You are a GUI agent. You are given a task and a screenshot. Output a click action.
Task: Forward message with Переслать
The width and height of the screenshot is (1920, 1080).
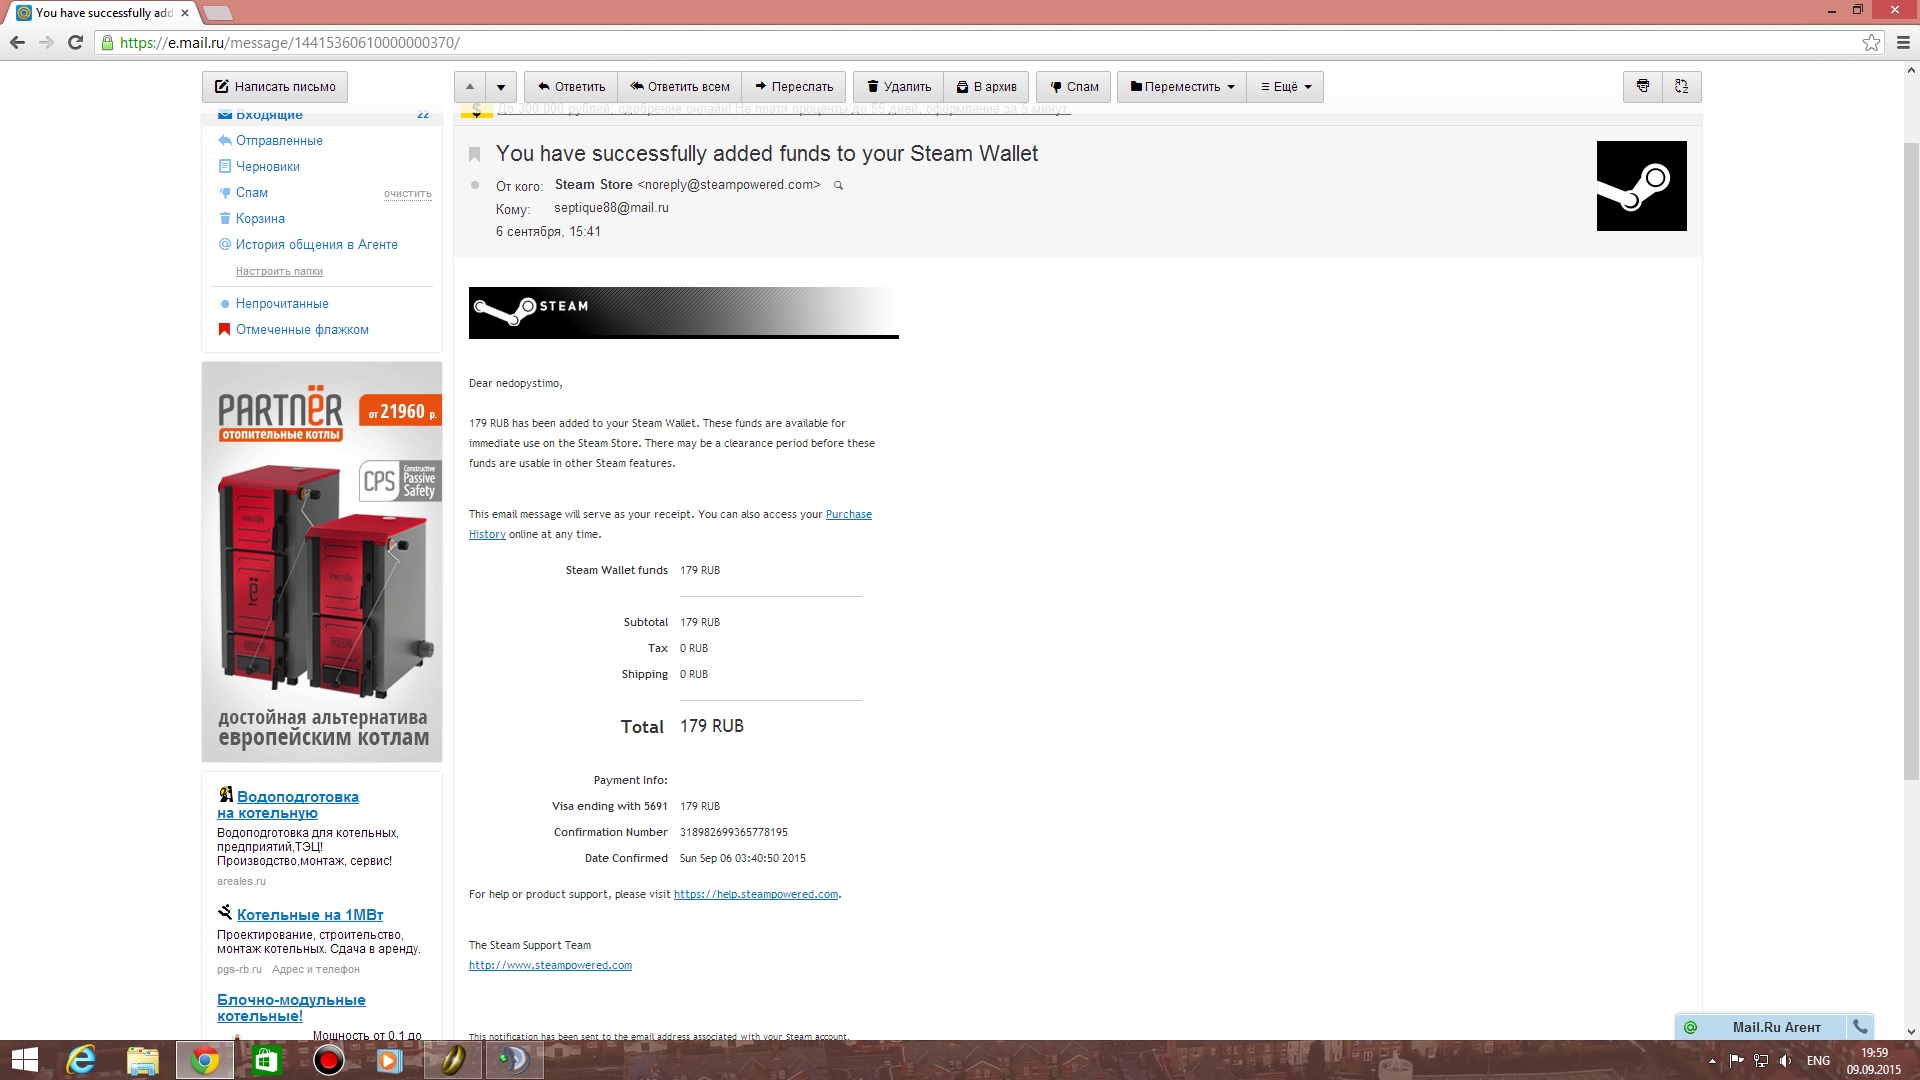(x=794, y=87)
